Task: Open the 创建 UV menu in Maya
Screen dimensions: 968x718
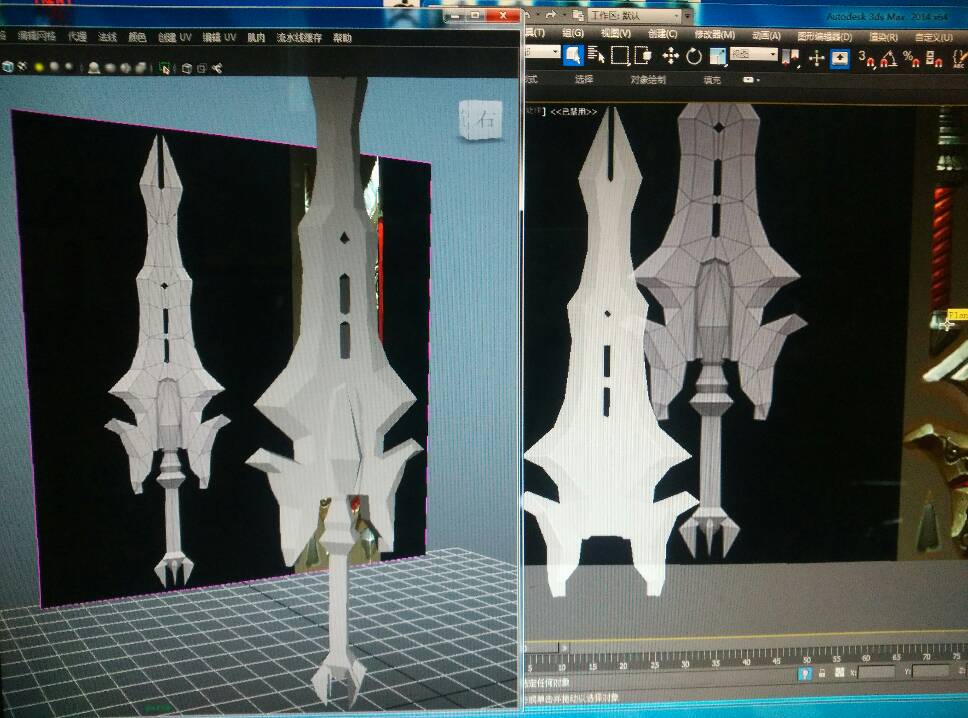Action: click(x=175, y=37)
